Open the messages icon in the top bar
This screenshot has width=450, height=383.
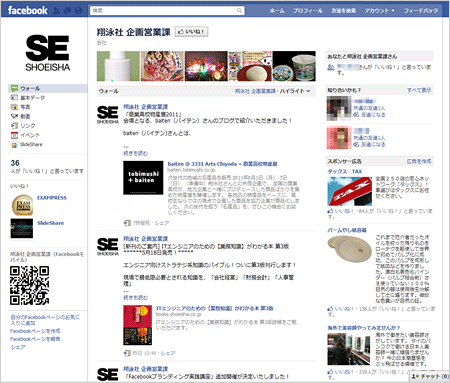point(68,11)
